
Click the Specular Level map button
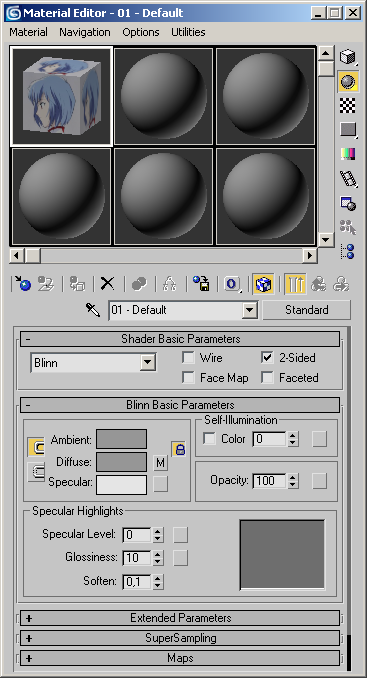(x=180, y=535)
